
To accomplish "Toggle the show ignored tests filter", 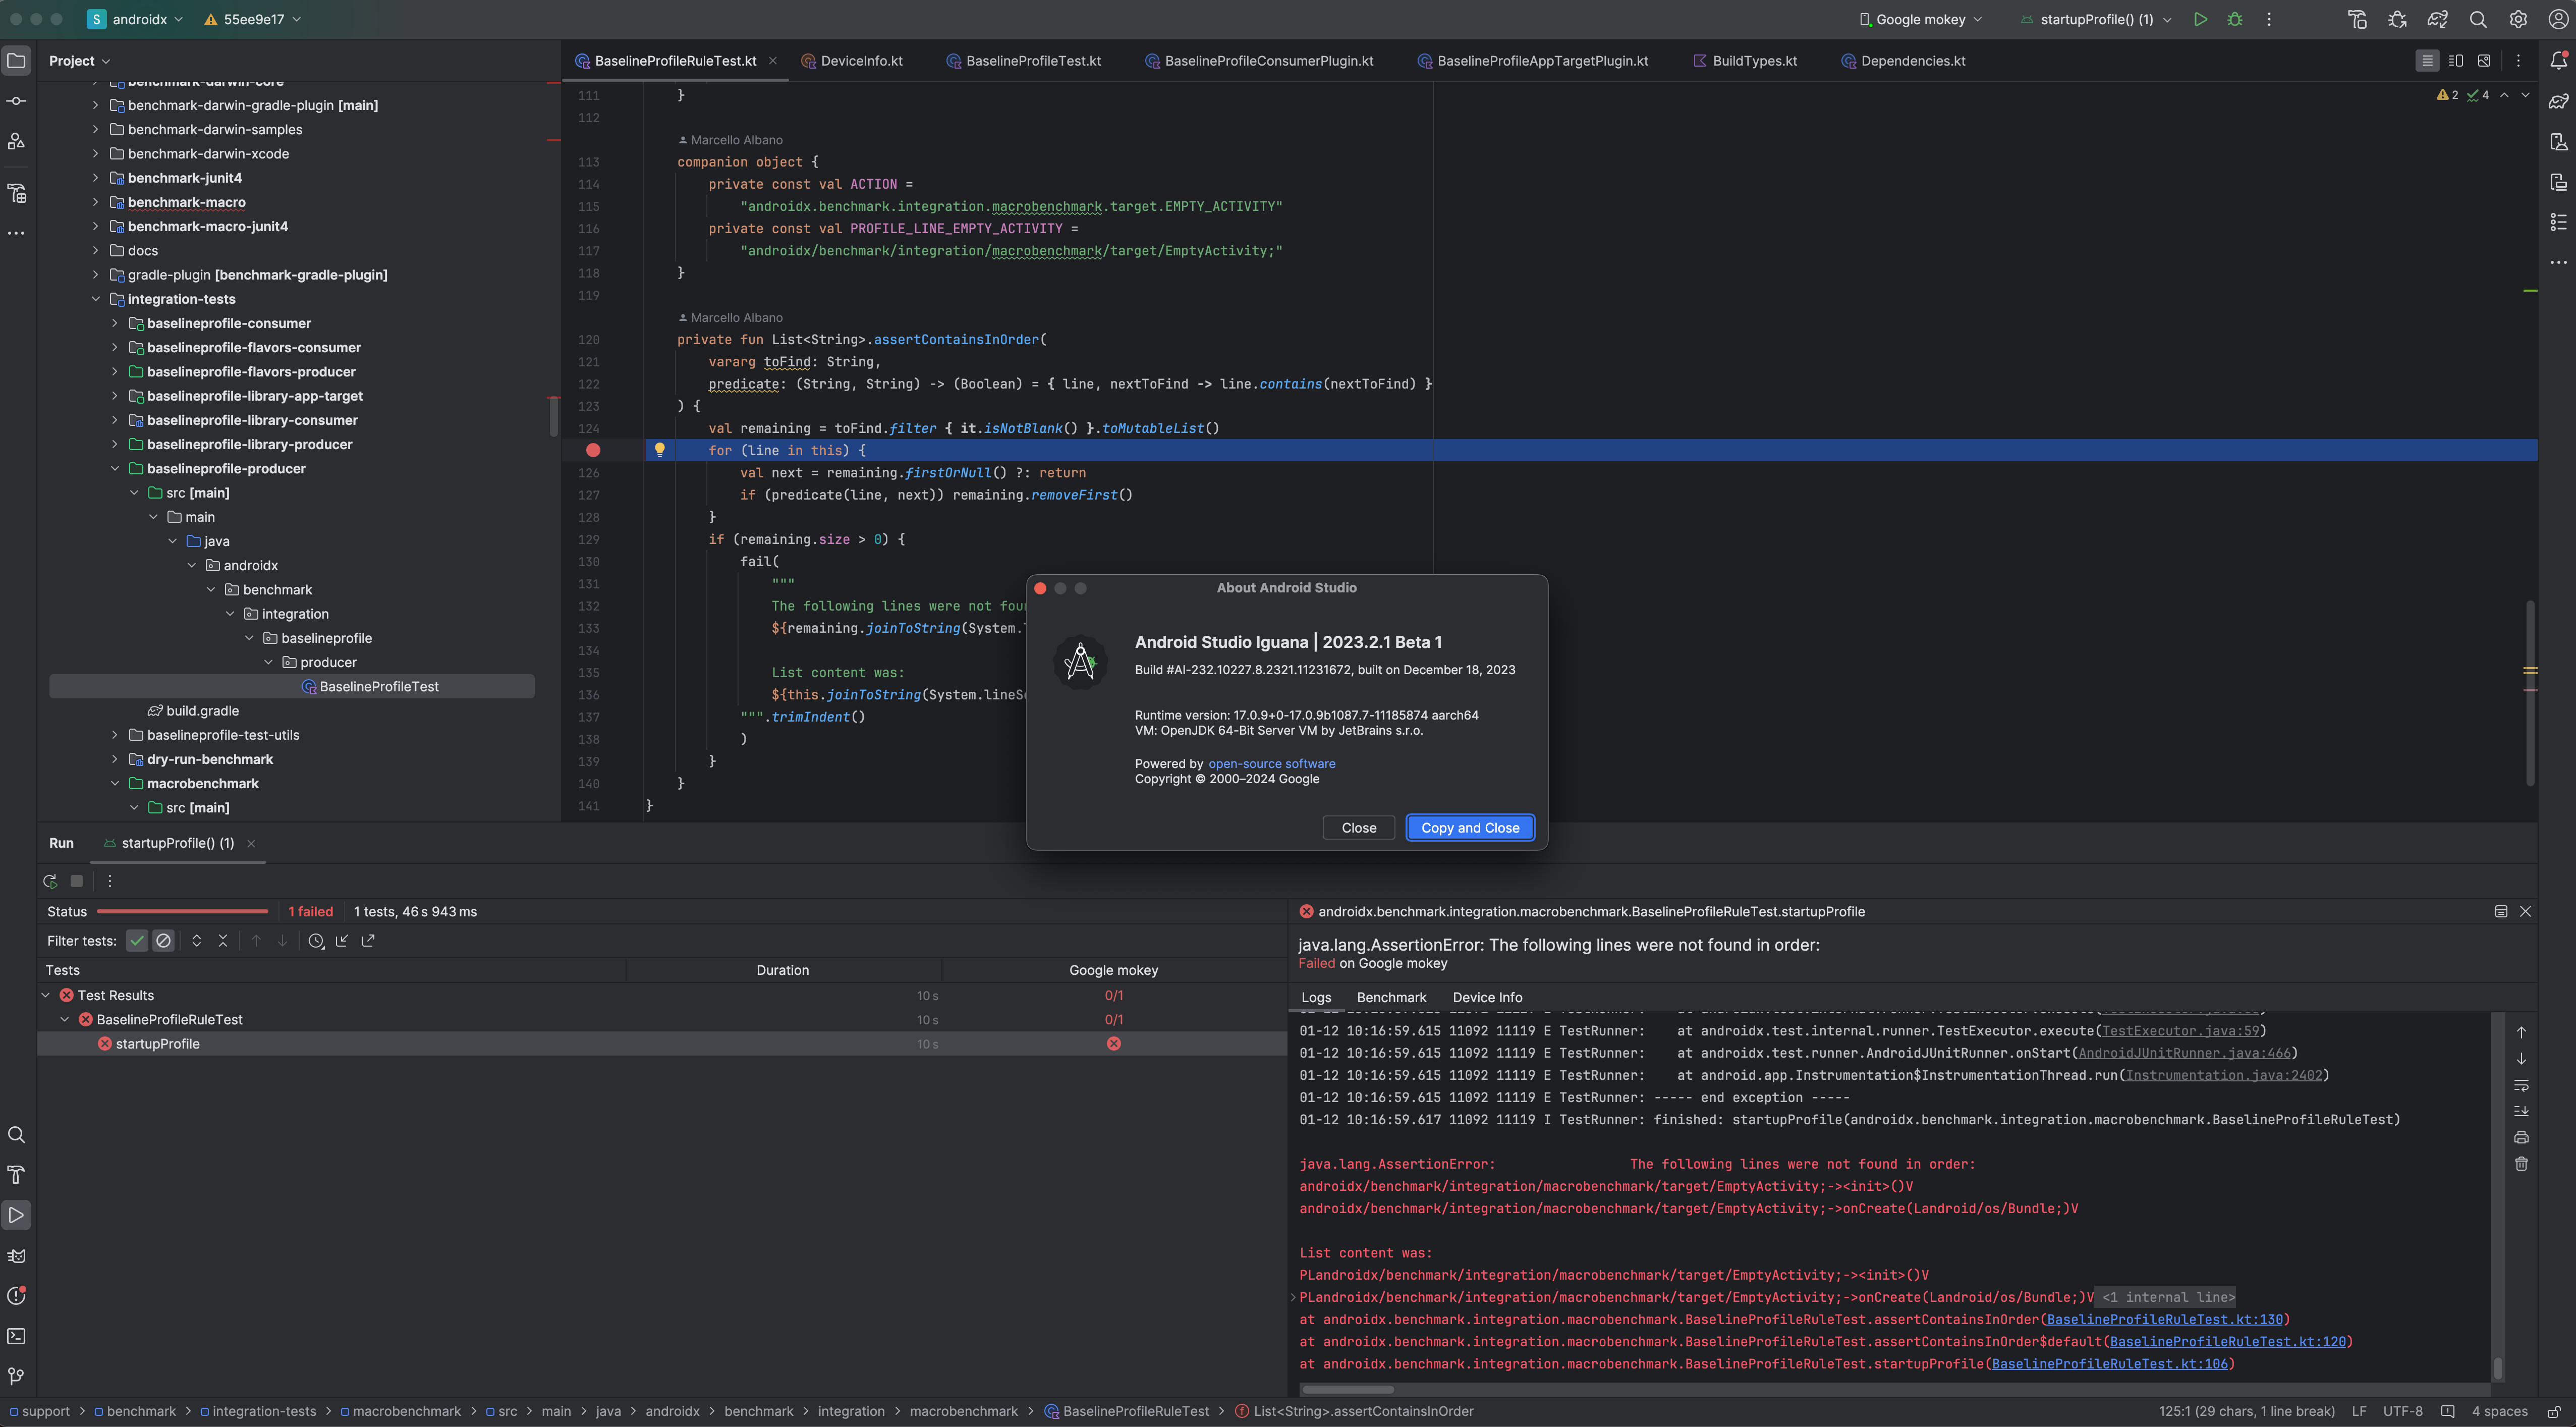I will click(163, 940).
